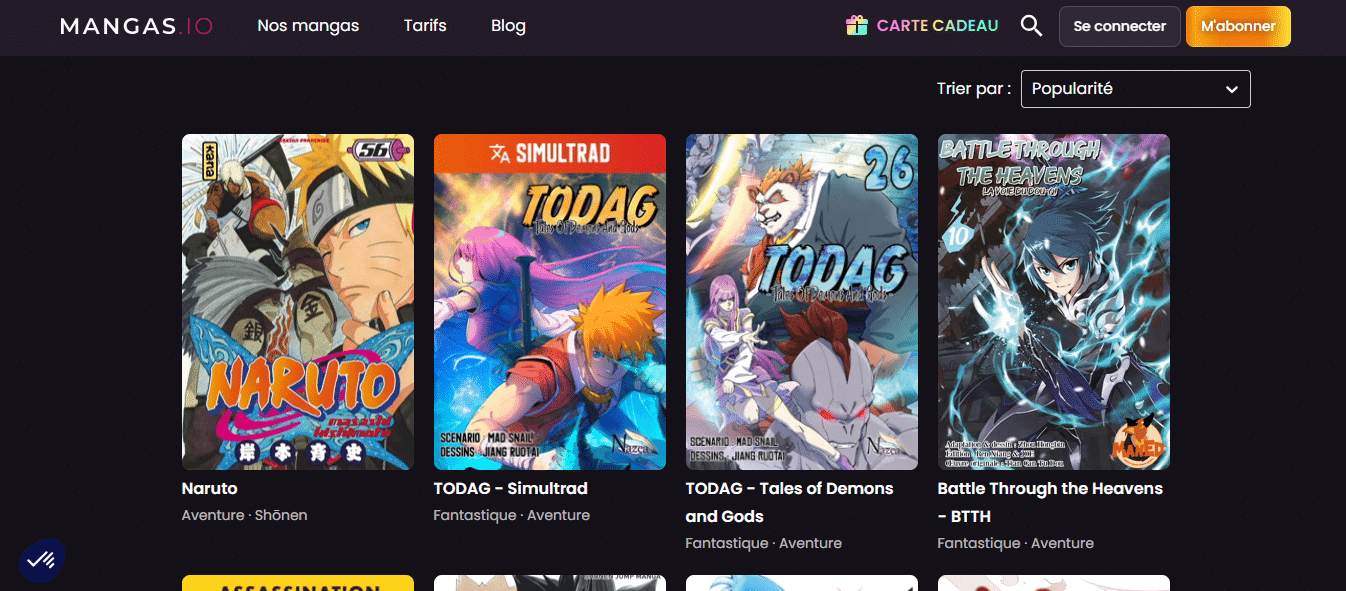Image resolution: width=1346 pixels, height=591 pixels.
Task: Click the M'abonner button
Action: 1238,27
